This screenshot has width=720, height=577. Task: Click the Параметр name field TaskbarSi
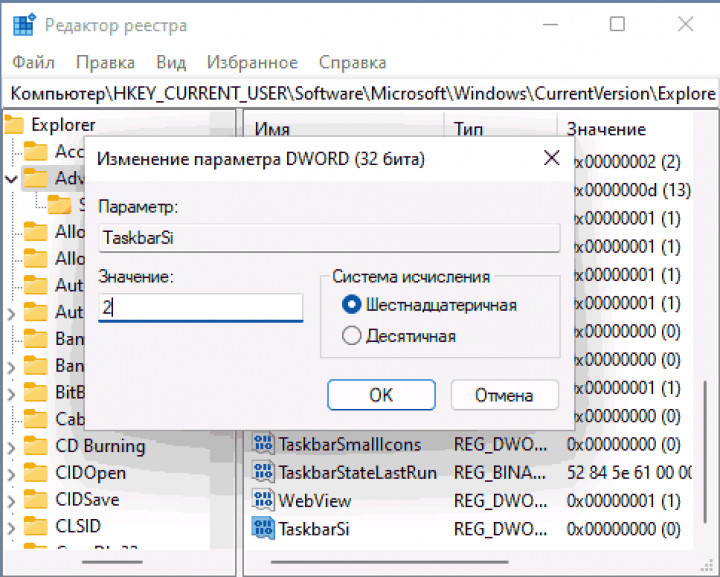click(329, 238)
